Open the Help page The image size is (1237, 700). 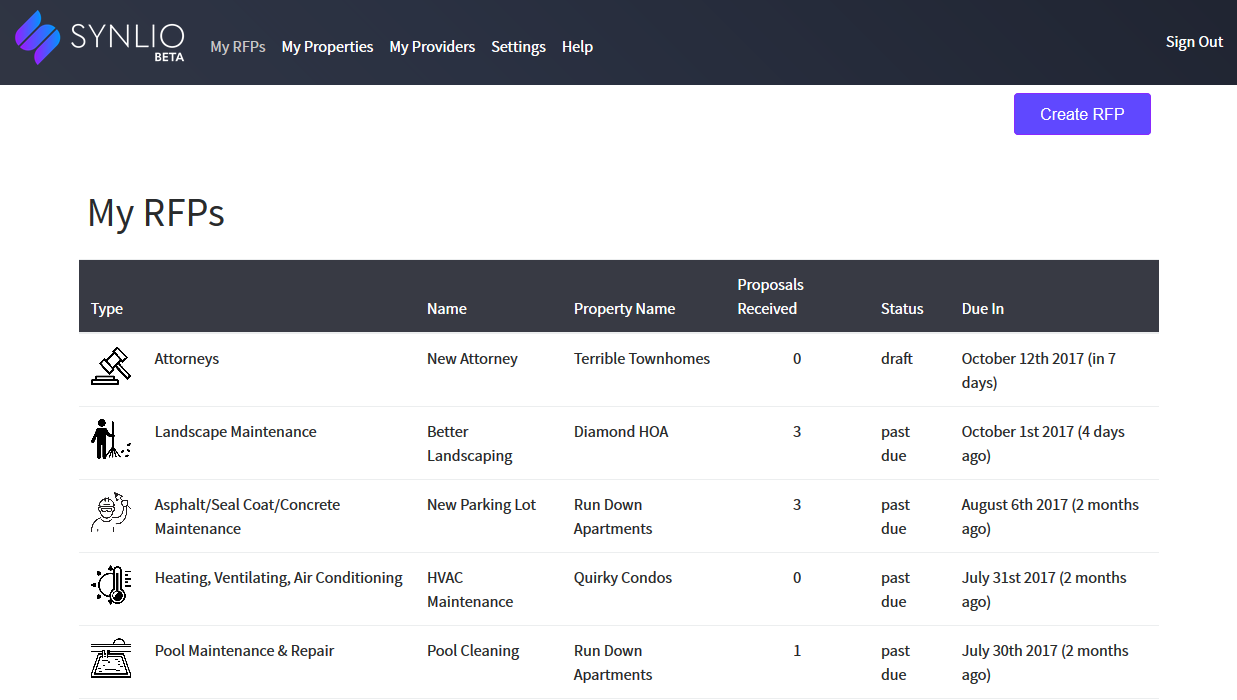(577, 47)
